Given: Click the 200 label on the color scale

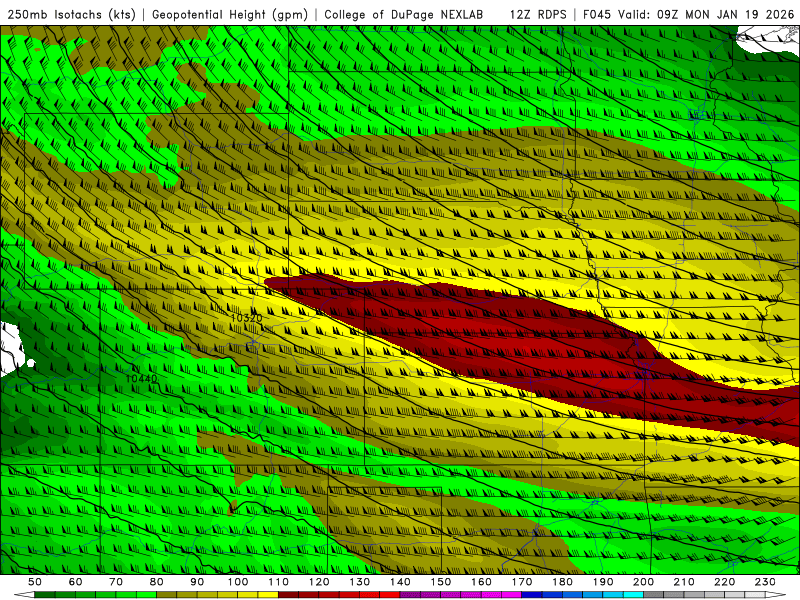Looking at the screenshot, I should coord(643,582).
